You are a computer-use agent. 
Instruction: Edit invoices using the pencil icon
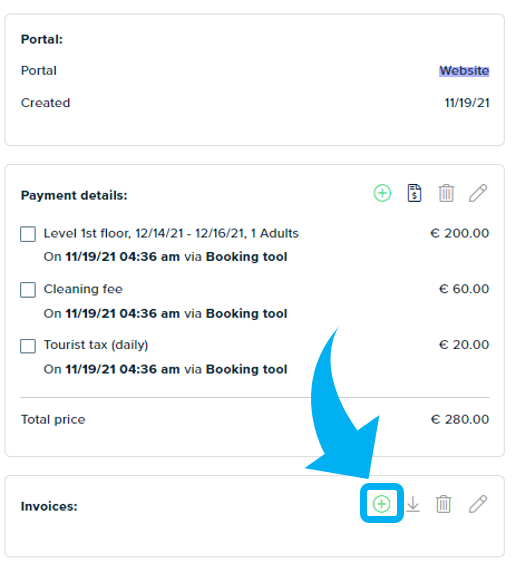(478, 504)
